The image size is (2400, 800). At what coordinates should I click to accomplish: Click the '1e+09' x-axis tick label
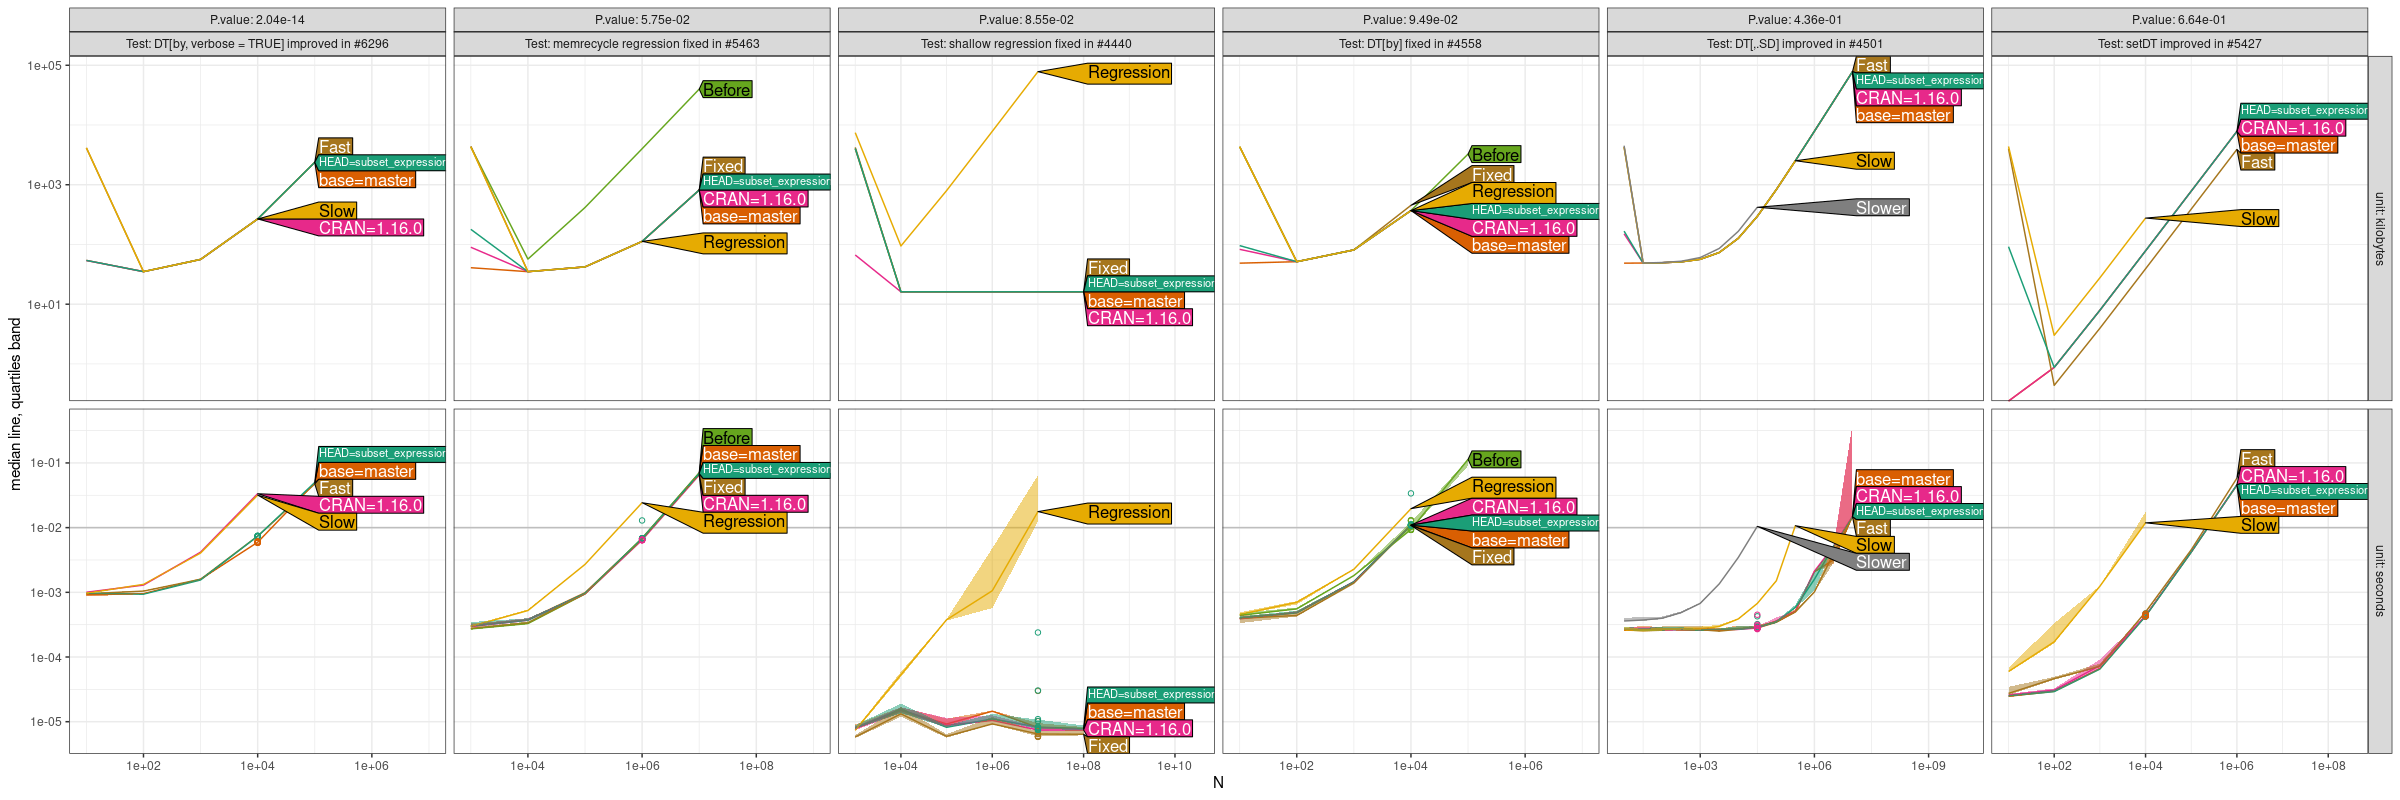click(x=1928, y=766)
